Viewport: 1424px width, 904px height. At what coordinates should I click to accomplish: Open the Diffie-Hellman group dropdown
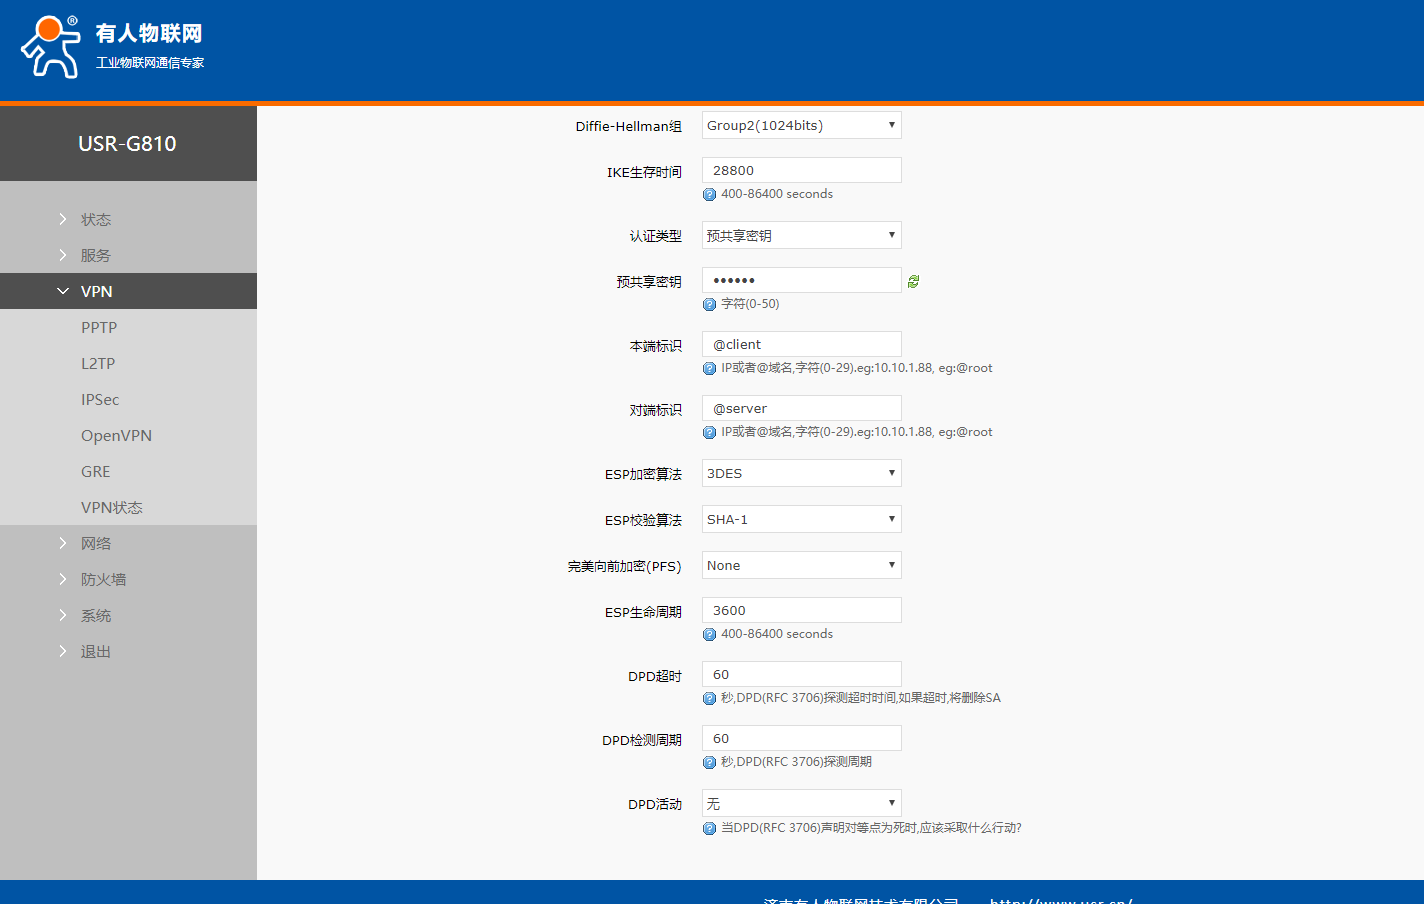coord(801,125)
